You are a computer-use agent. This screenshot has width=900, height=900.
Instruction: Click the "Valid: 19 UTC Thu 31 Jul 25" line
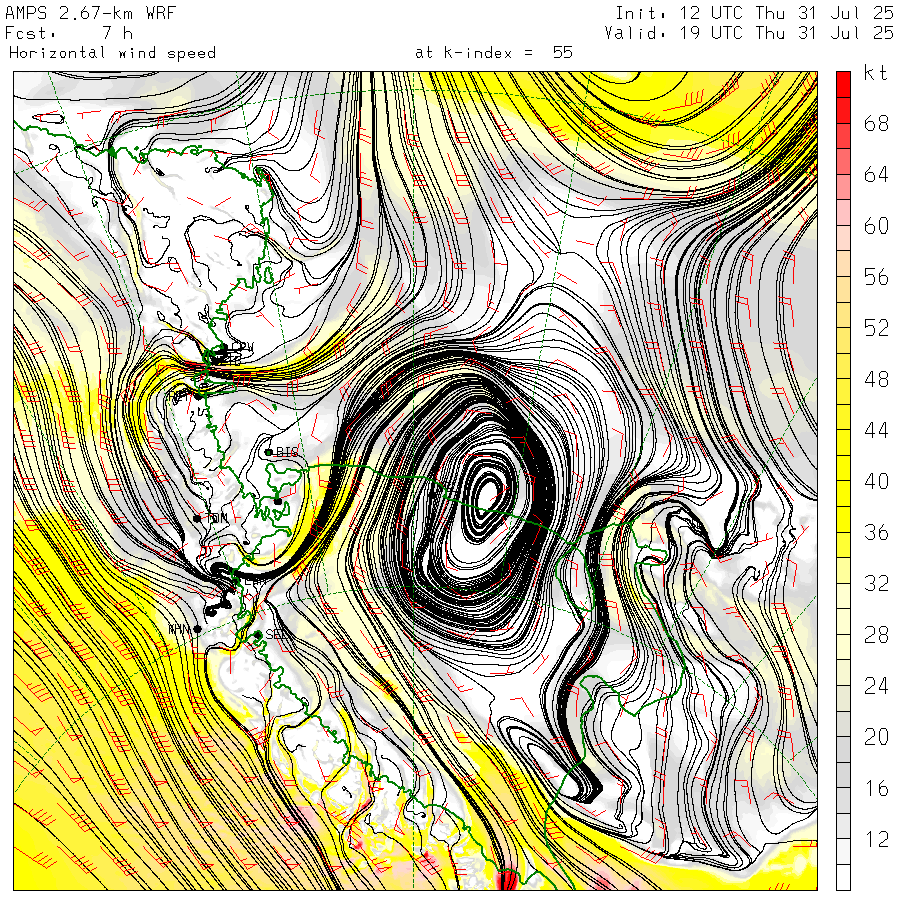pyautogui.click(x=748, y=33)
